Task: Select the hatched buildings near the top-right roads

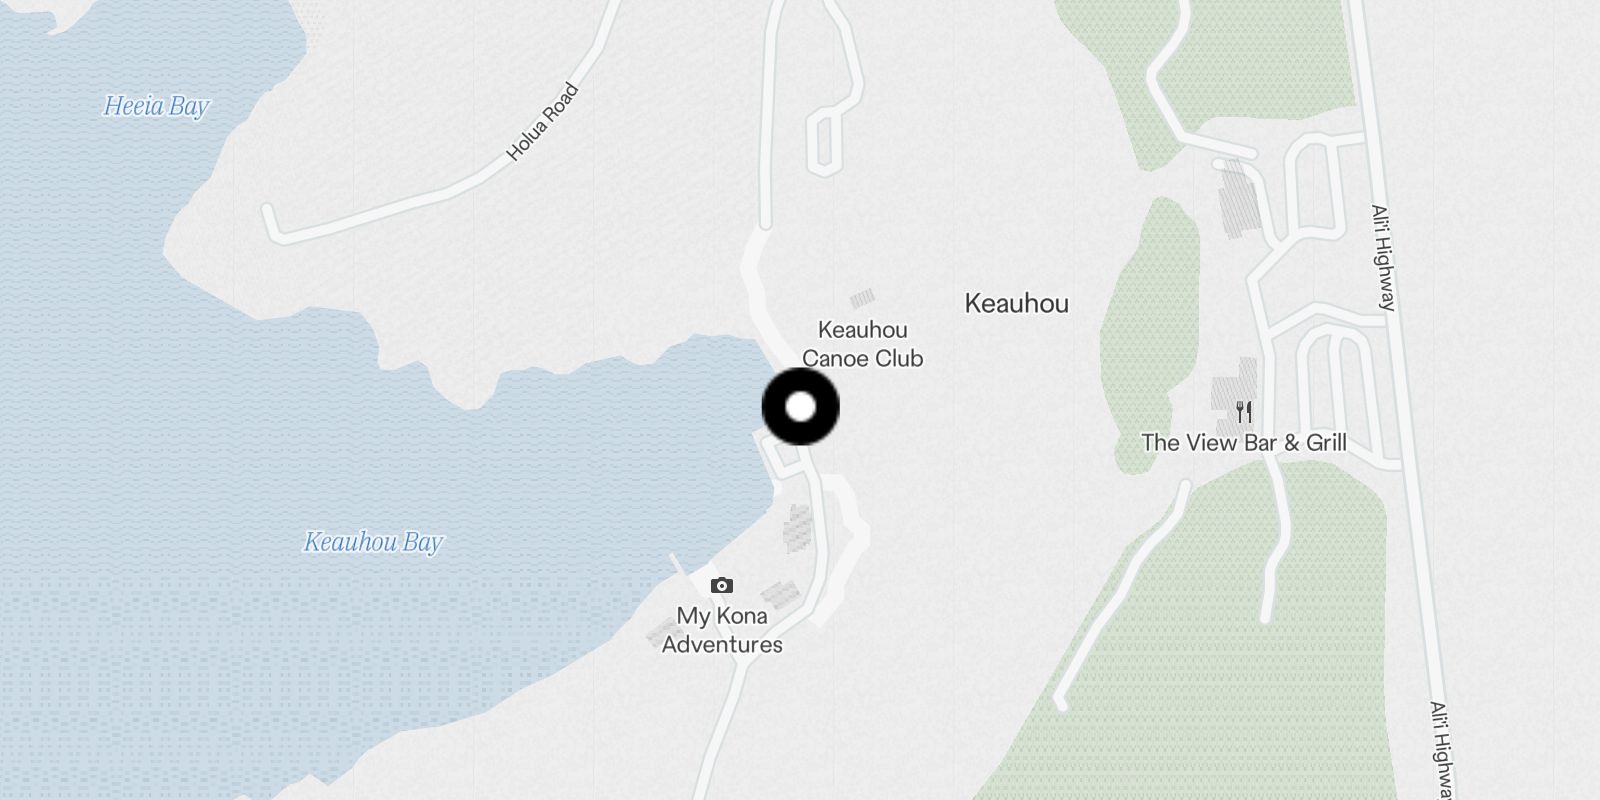Action: [1237, 200]
